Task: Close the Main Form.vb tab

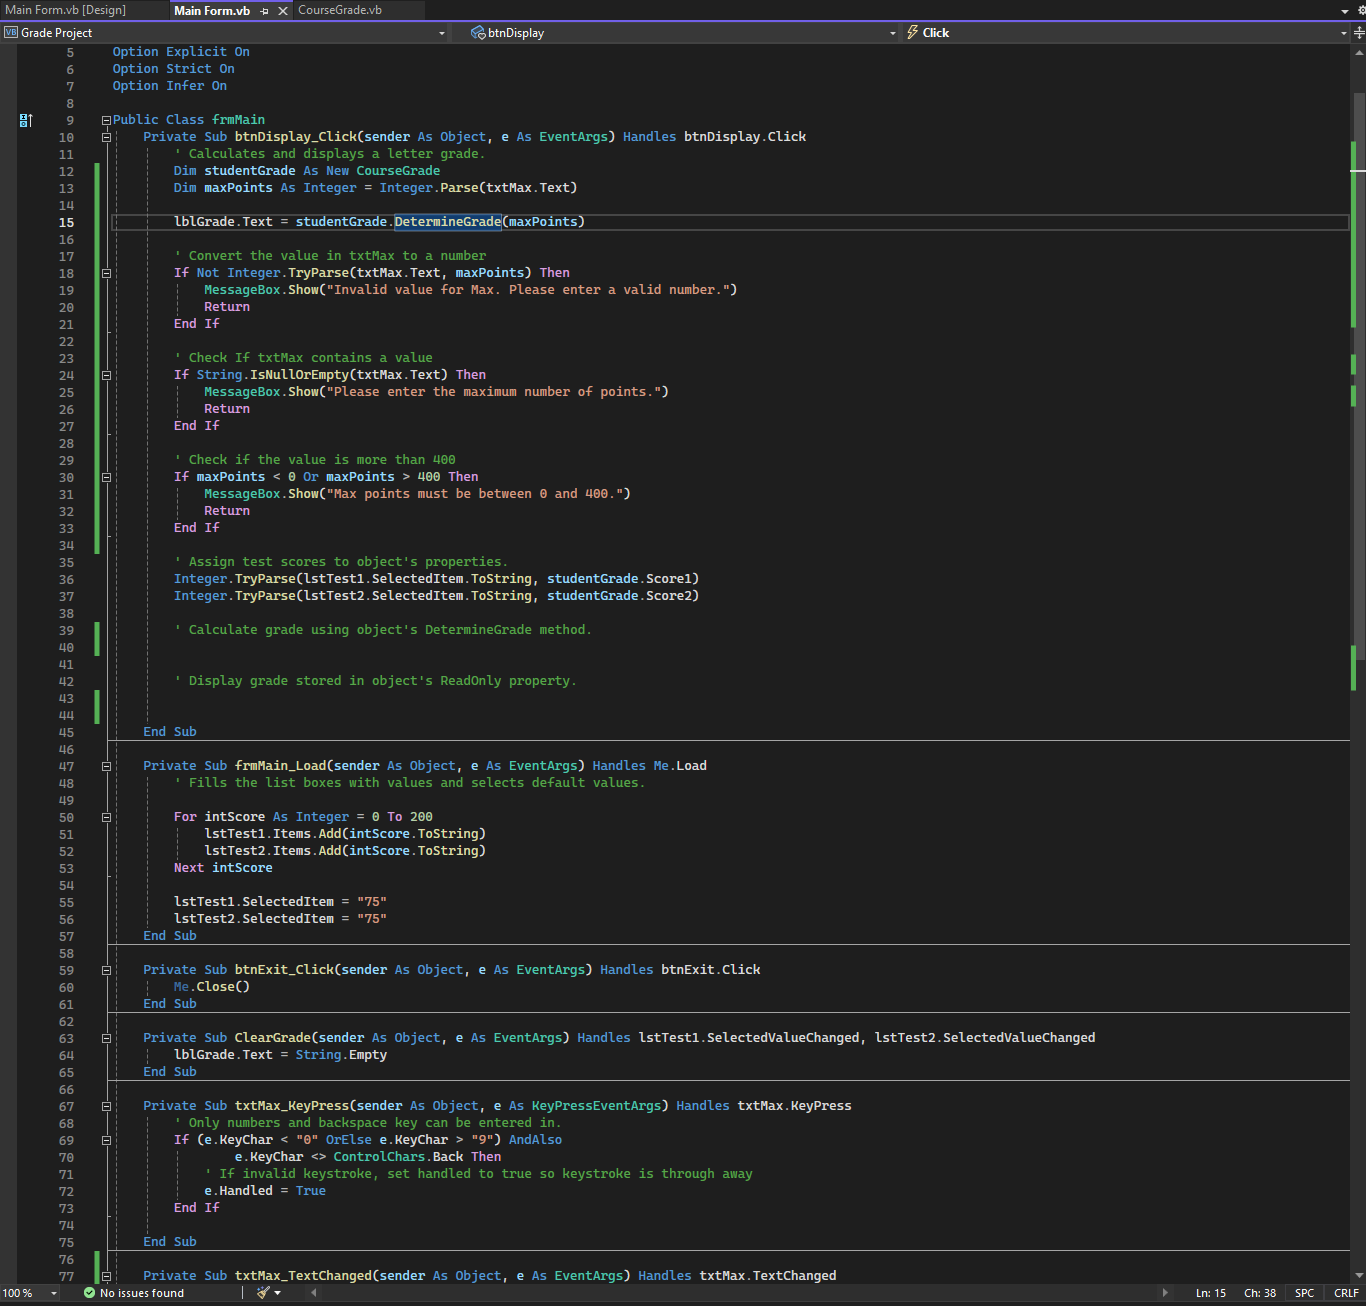Action: pyautogui.click(x=283, y=11)
